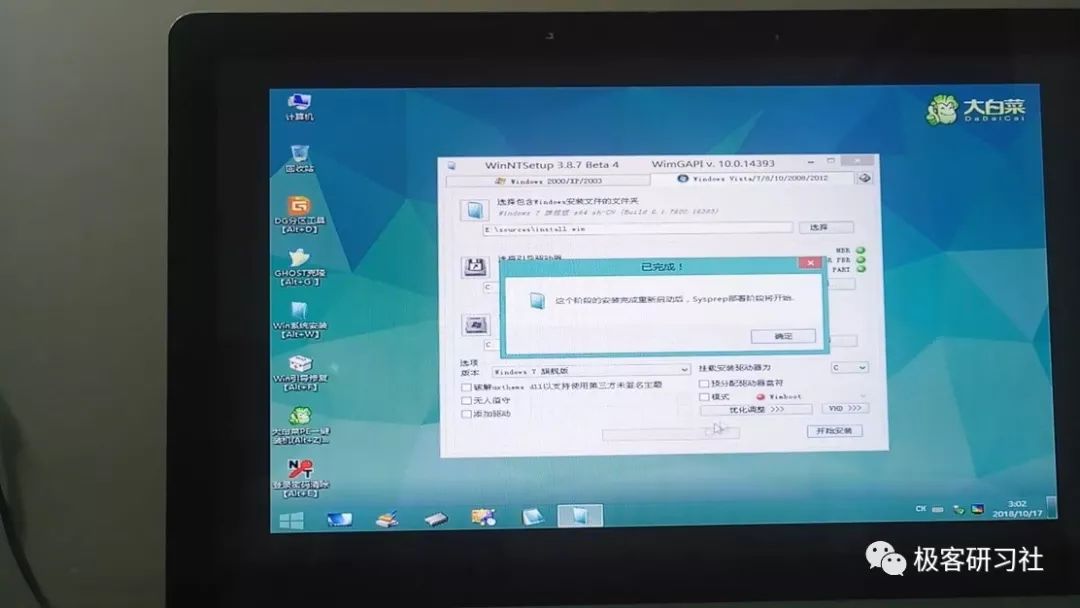Click the green MBR status light
Image resolution: width=1080 pixels, height=608 pixels.
coord(860,251)
